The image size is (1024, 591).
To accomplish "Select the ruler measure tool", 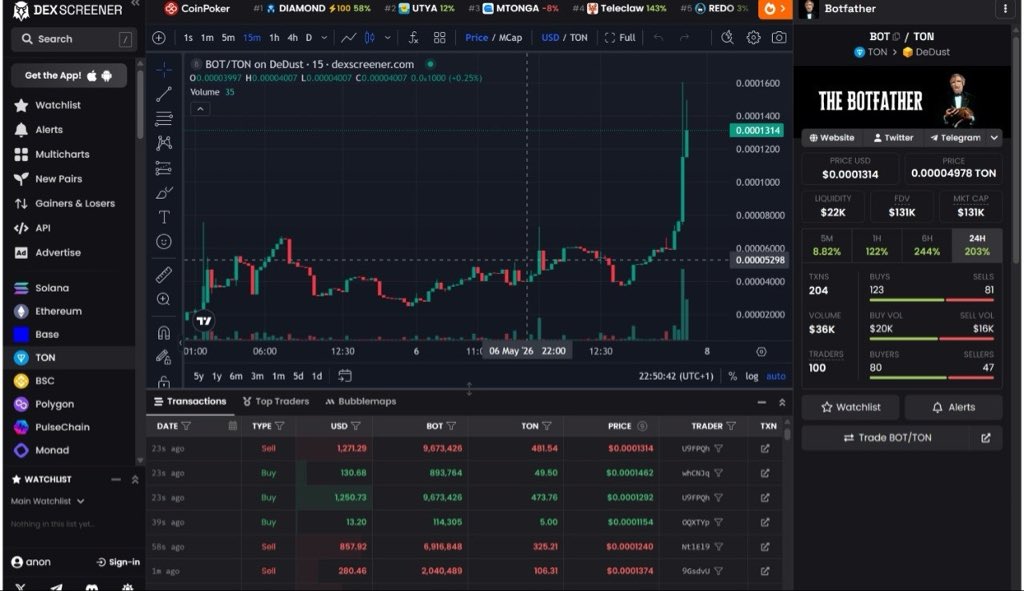I will pos(163,274).
